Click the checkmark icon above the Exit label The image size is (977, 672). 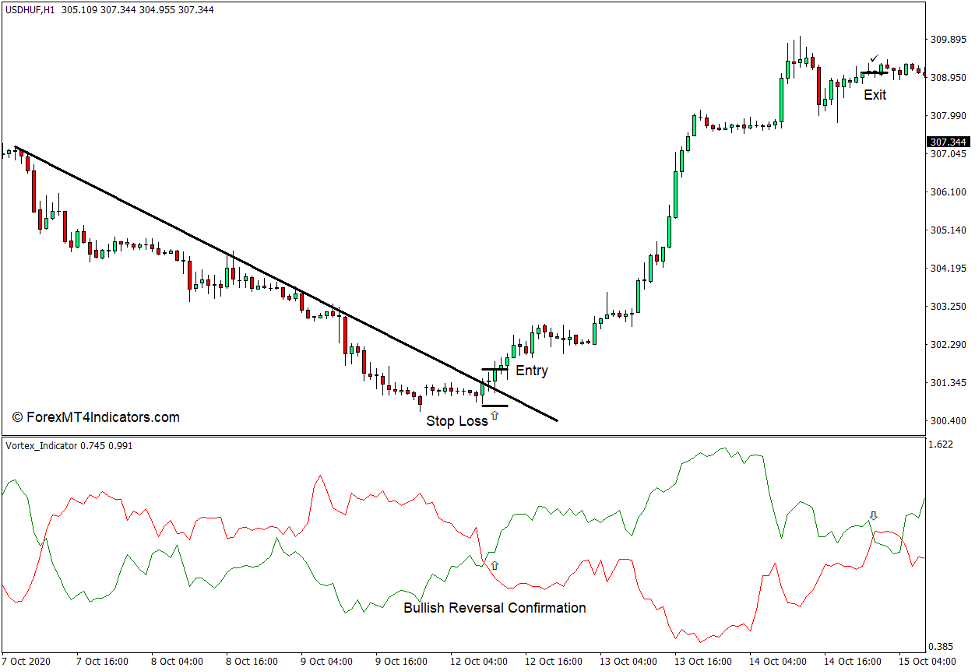874,57
